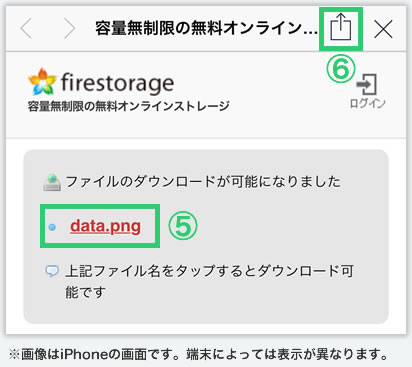Click the green circled number 5 marker
Image resolution: width=412 pixels, height=367 pixels.
(x=182, y=226)
